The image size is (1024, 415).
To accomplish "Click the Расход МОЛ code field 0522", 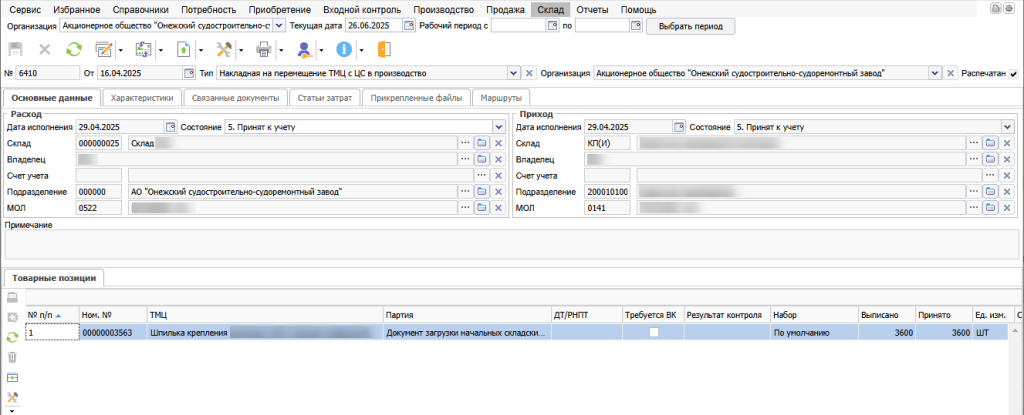I will tap(99, 208).
